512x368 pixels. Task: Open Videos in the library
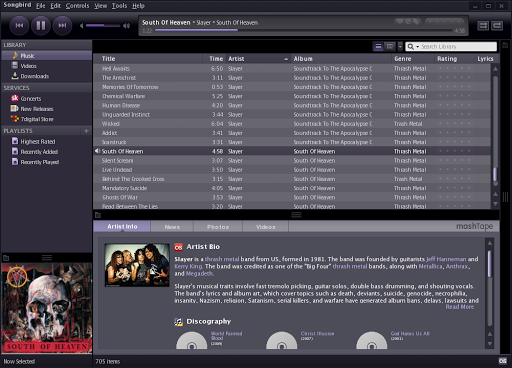point(47,66)
